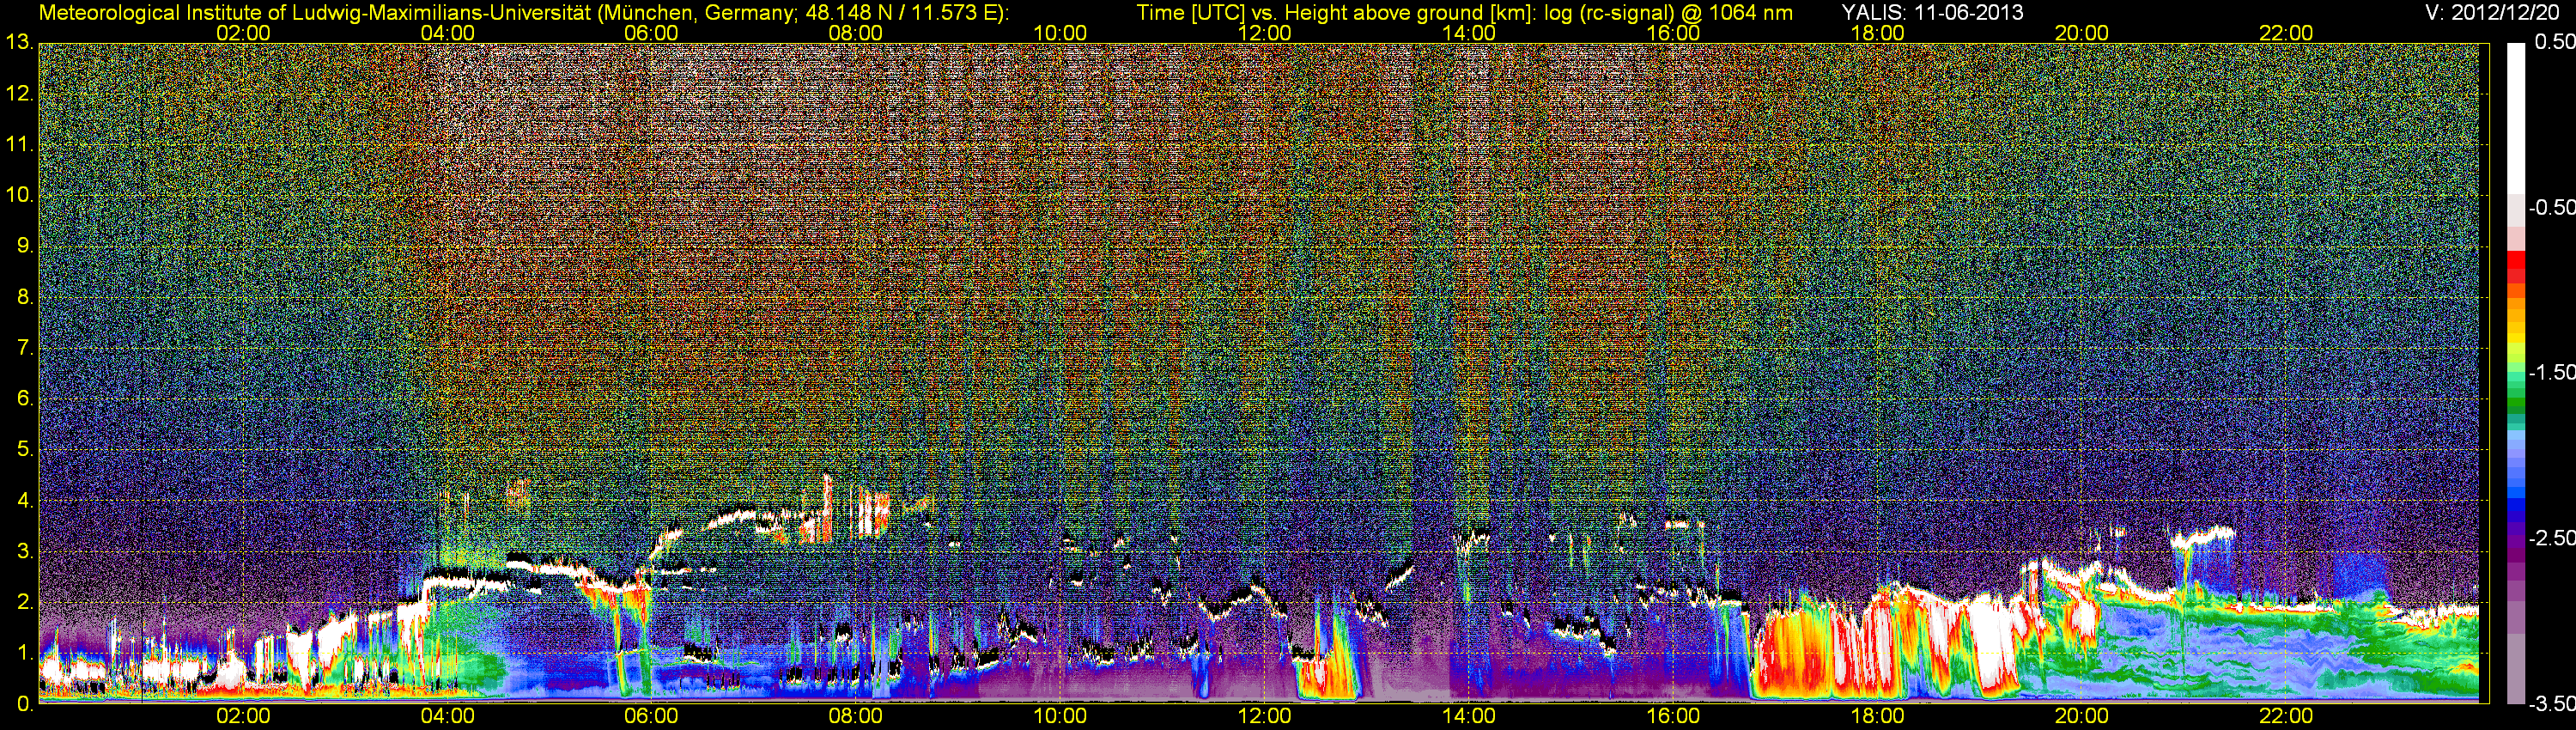Click the height label '9.' on the height axis
2576x730 pixels.
[25, 246]
